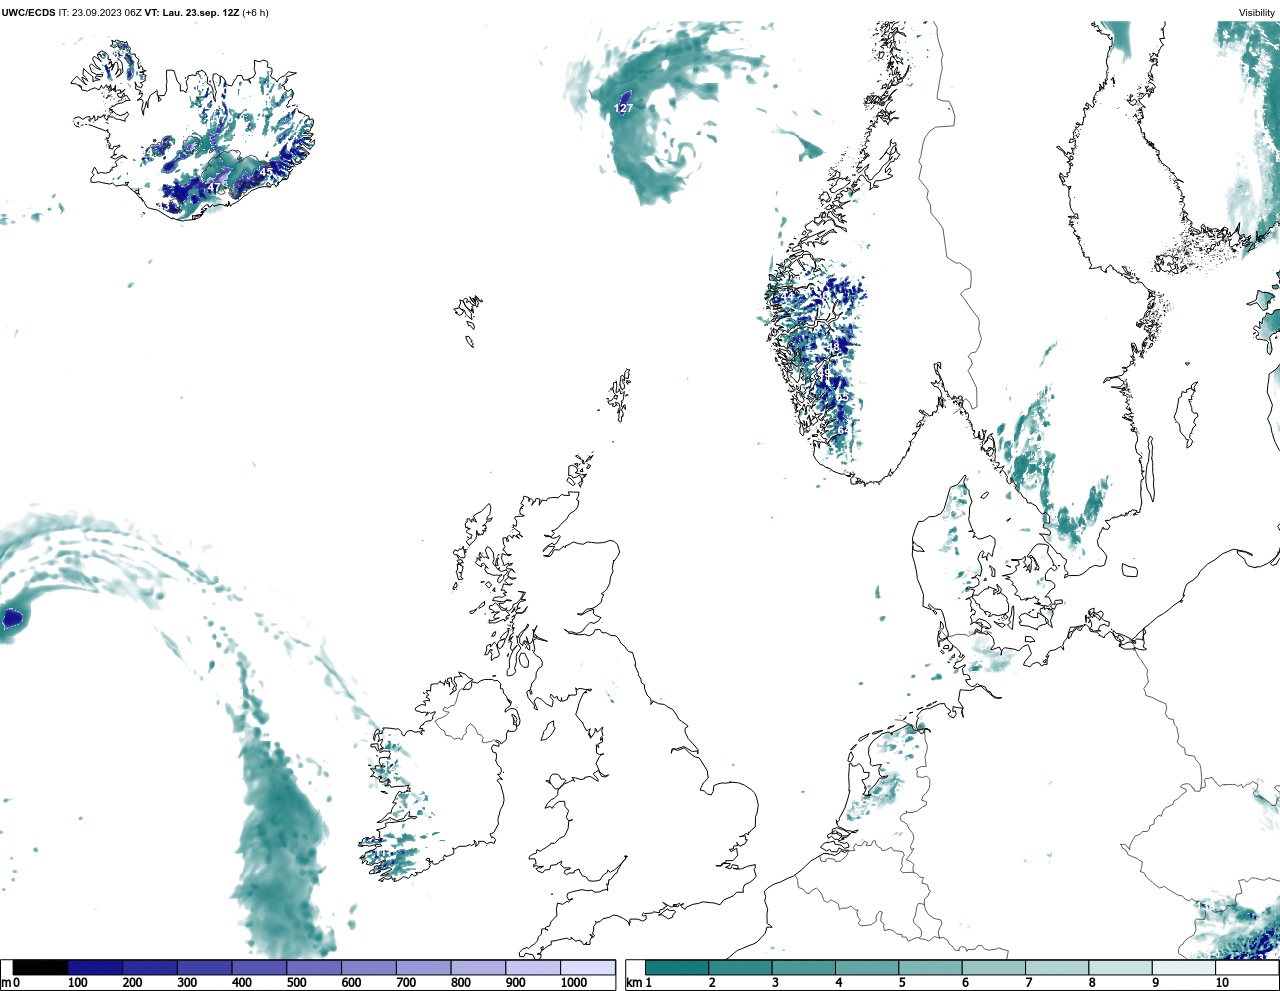Click the 'km' unit label in legend
Viewport: 1280px width, 991px height.
tap(633, 983)
